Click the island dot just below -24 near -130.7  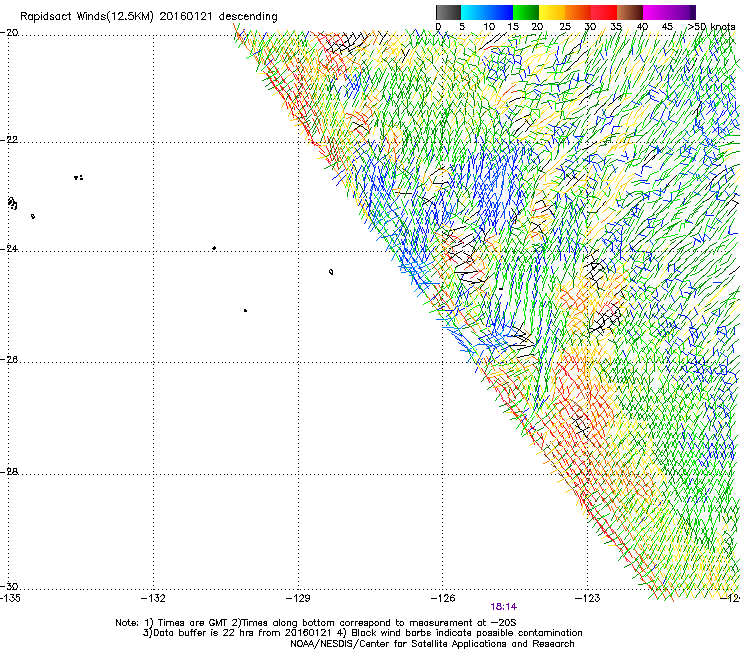pos(214,248)
